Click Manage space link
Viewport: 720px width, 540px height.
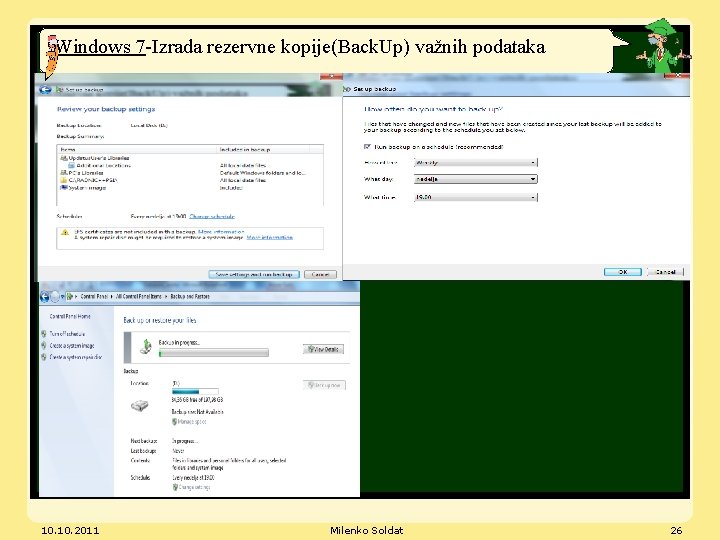pyautogui.click(x=192, y=422)
